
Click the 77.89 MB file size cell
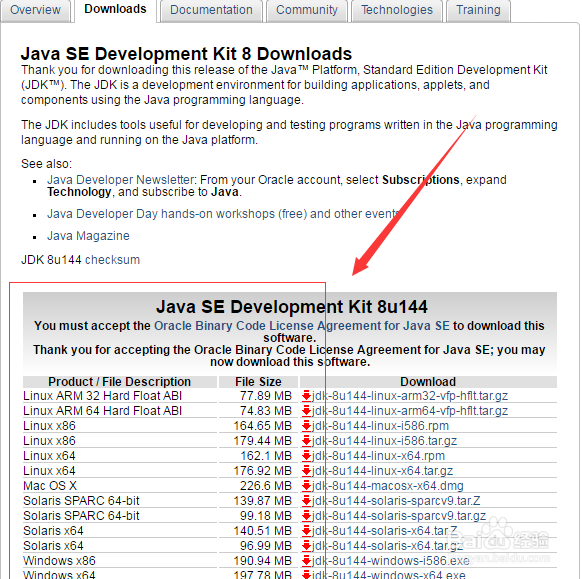coord(266,396)
